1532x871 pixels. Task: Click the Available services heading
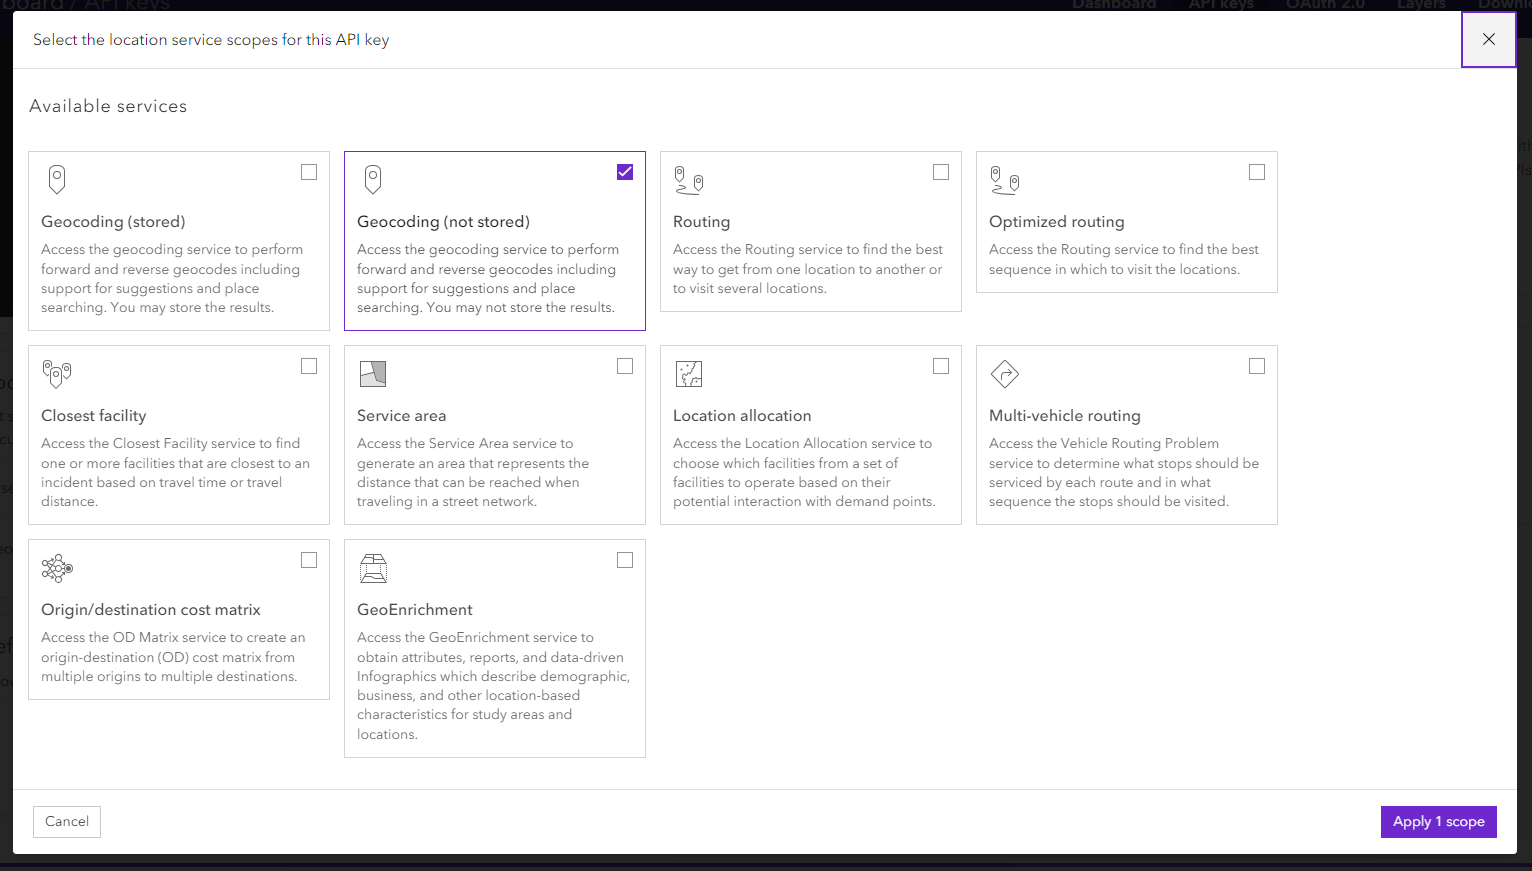[108, 106]
